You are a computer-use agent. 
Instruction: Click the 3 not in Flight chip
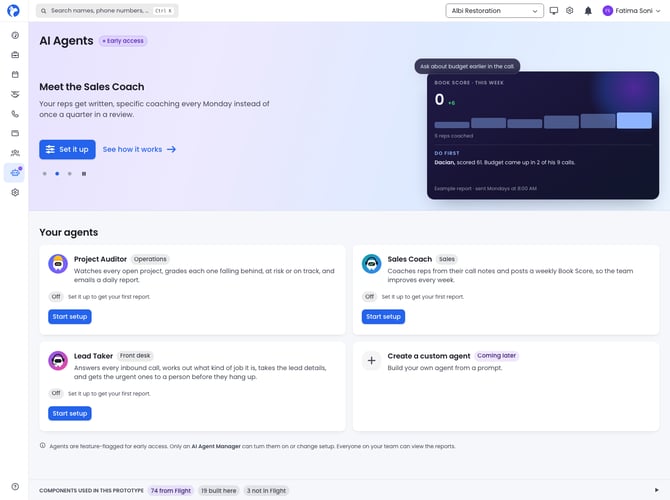click(x=266, y=491)
